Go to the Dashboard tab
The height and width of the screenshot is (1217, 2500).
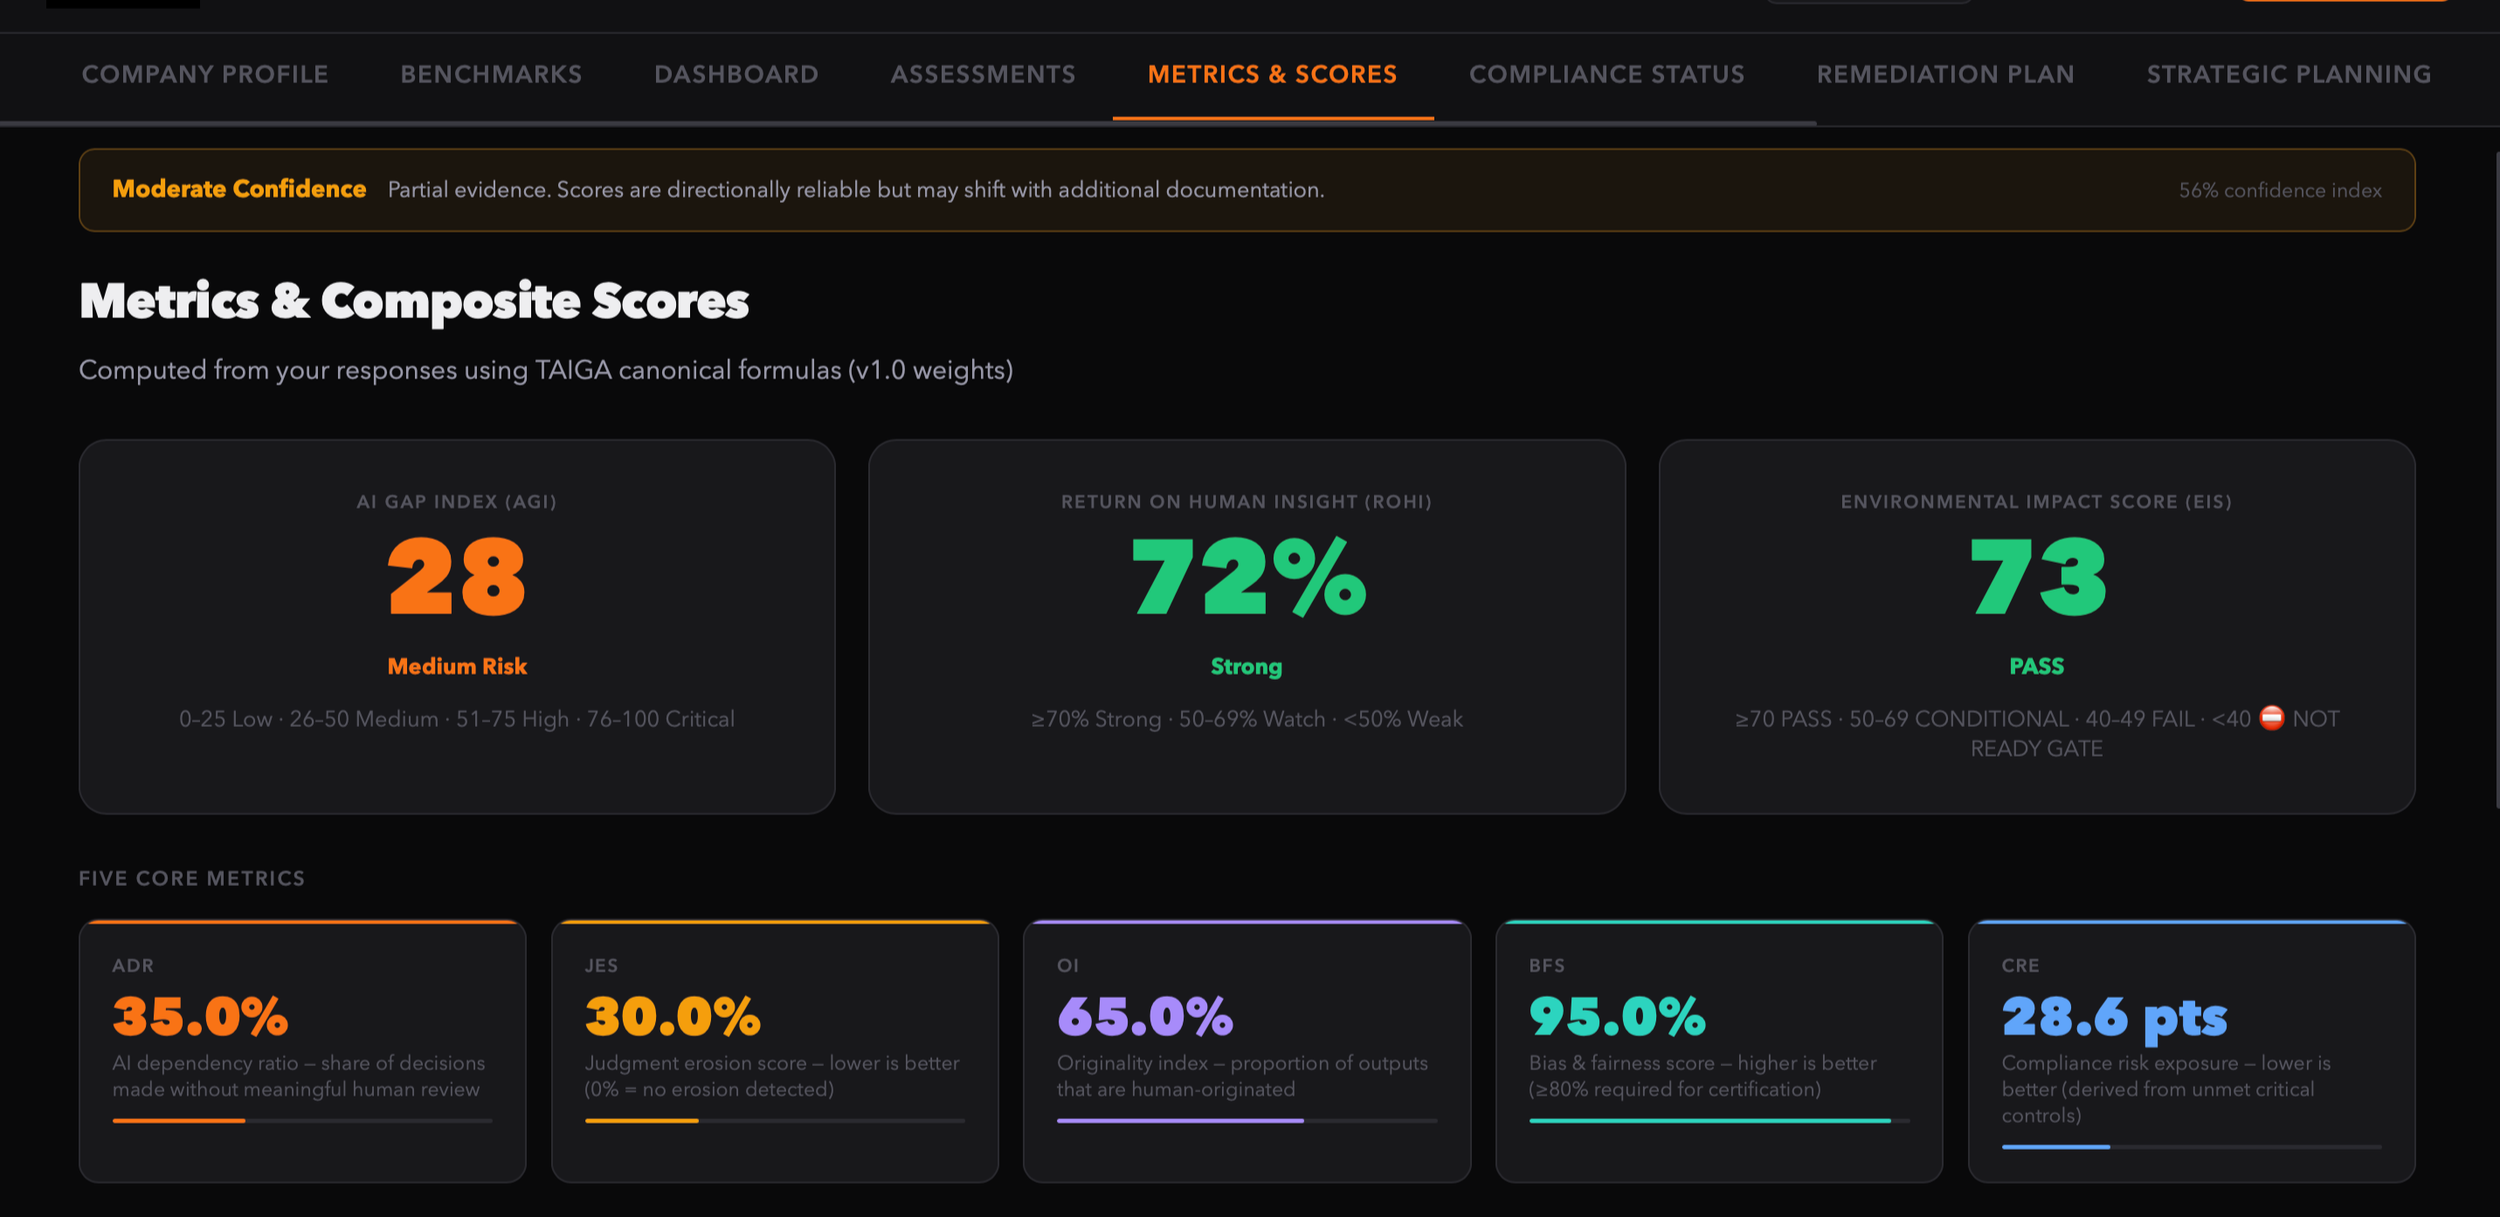(x=736, y=75)
